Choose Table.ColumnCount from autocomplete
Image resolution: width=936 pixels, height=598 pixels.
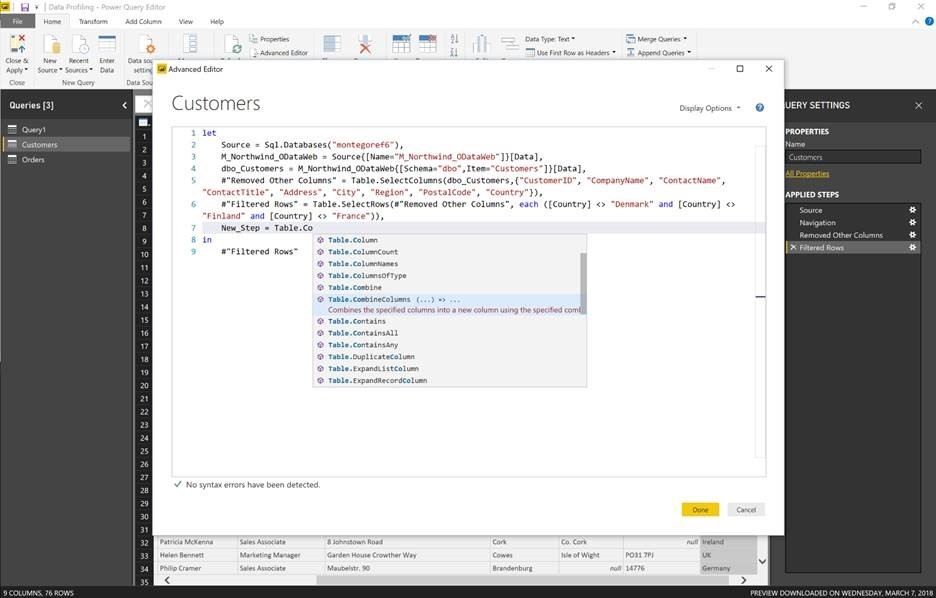[449, 252]
